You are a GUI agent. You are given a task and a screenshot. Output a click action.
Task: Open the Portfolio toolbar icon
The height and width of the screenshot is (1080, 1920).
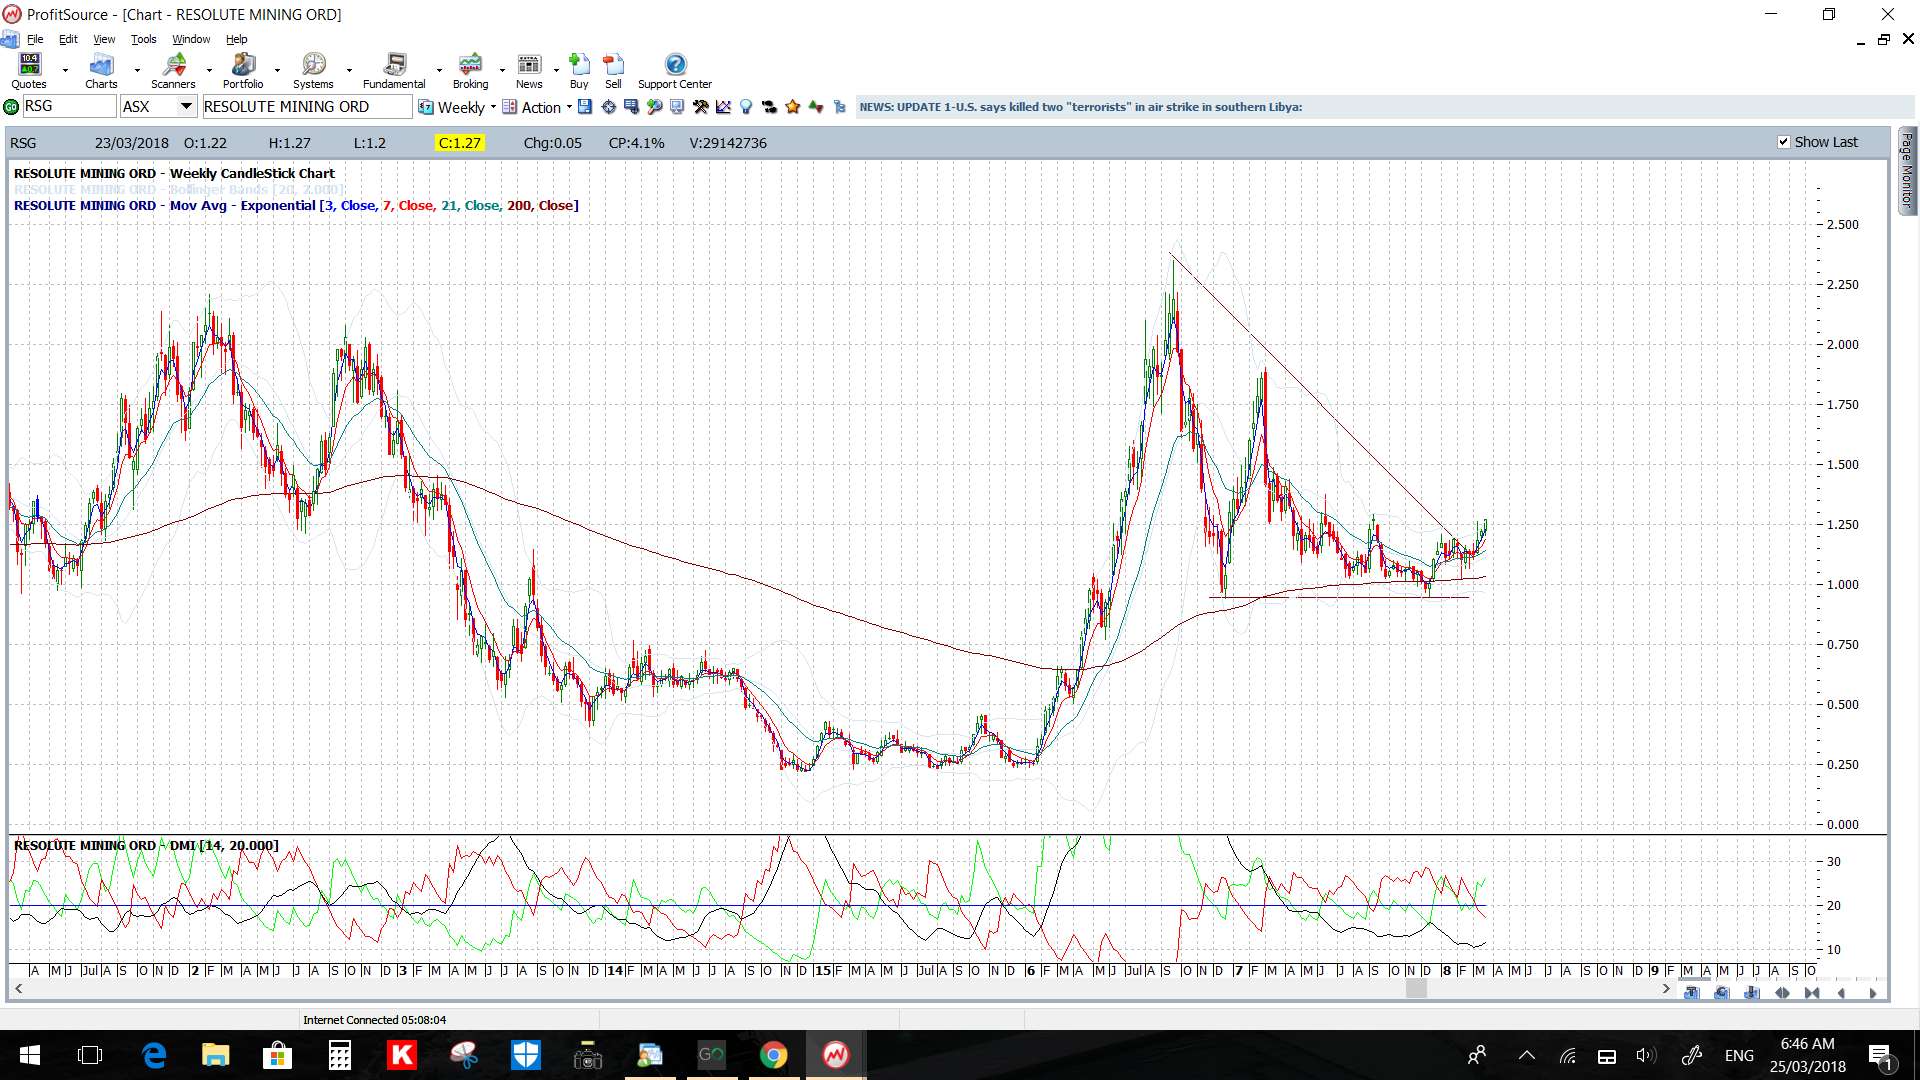click(x=243, y=71)
